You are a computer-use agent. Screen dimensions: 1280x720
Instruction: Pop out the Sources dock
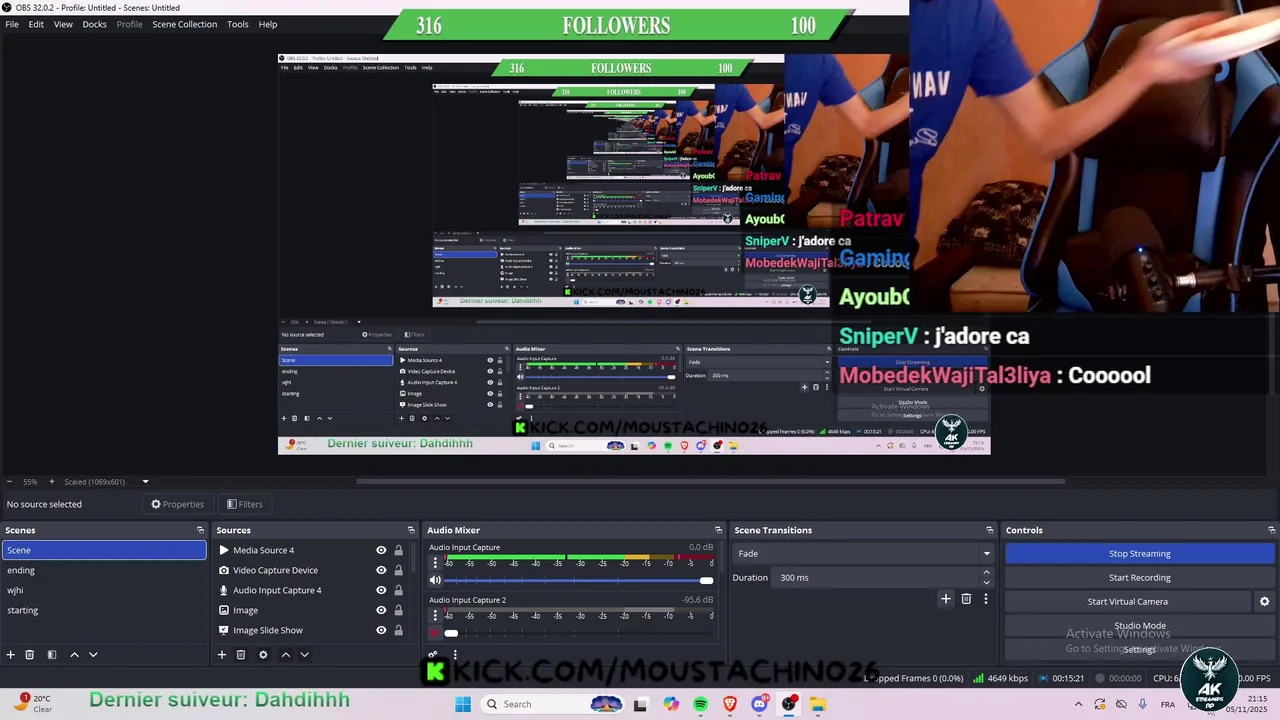tap(411, 530)
